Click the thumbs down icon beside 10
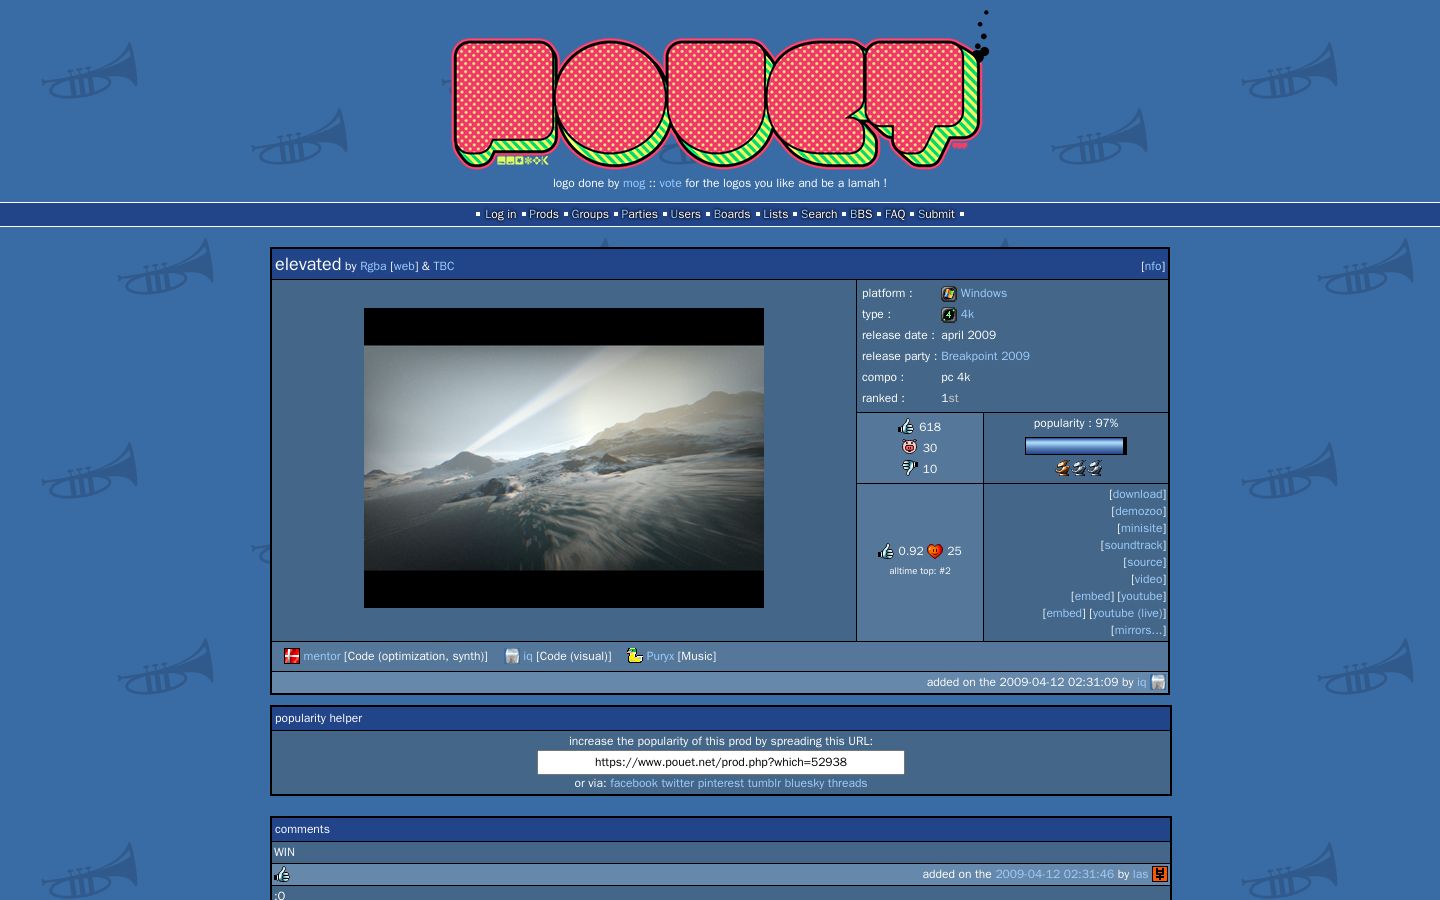 coord(909,468)
